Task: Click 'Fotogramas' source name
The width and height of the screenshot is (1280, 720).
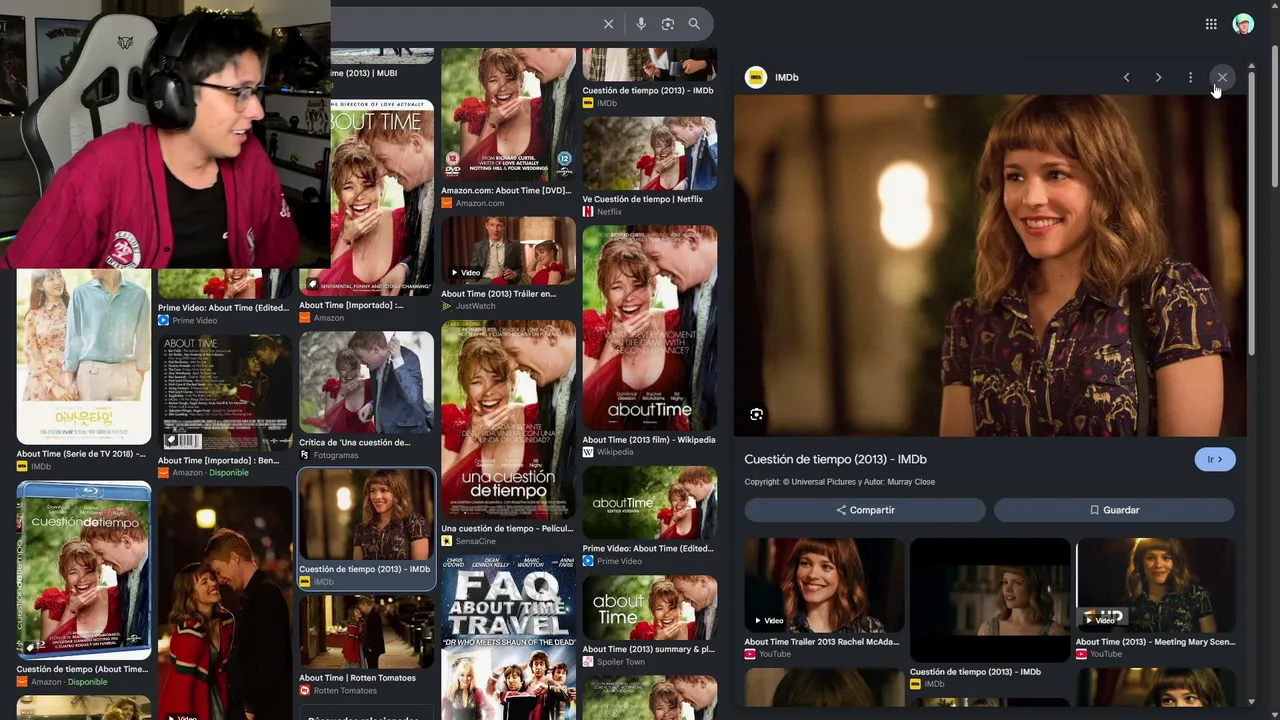Action: [x=336, y=455]
